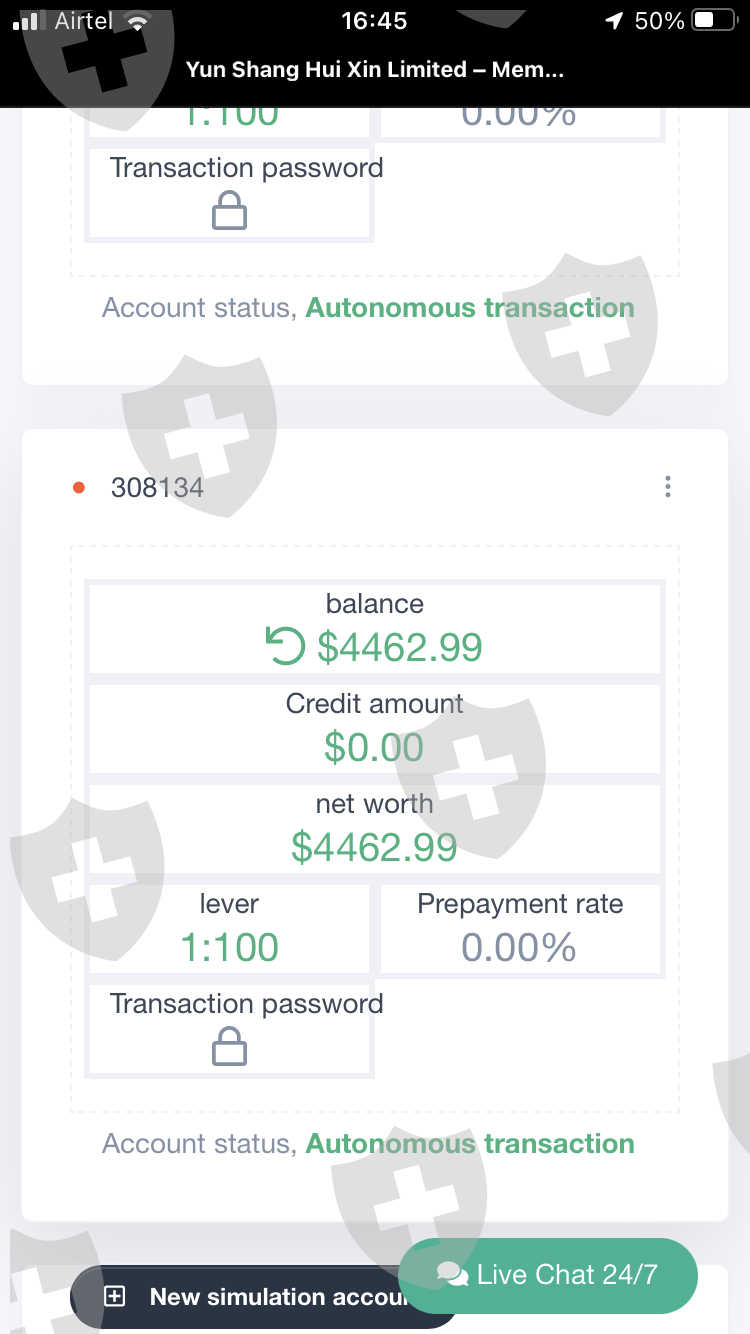Click the Credit amount $0.00 field
This screenshot has width=750, height=1334.
pyautogui.click(x=374, y=747)
